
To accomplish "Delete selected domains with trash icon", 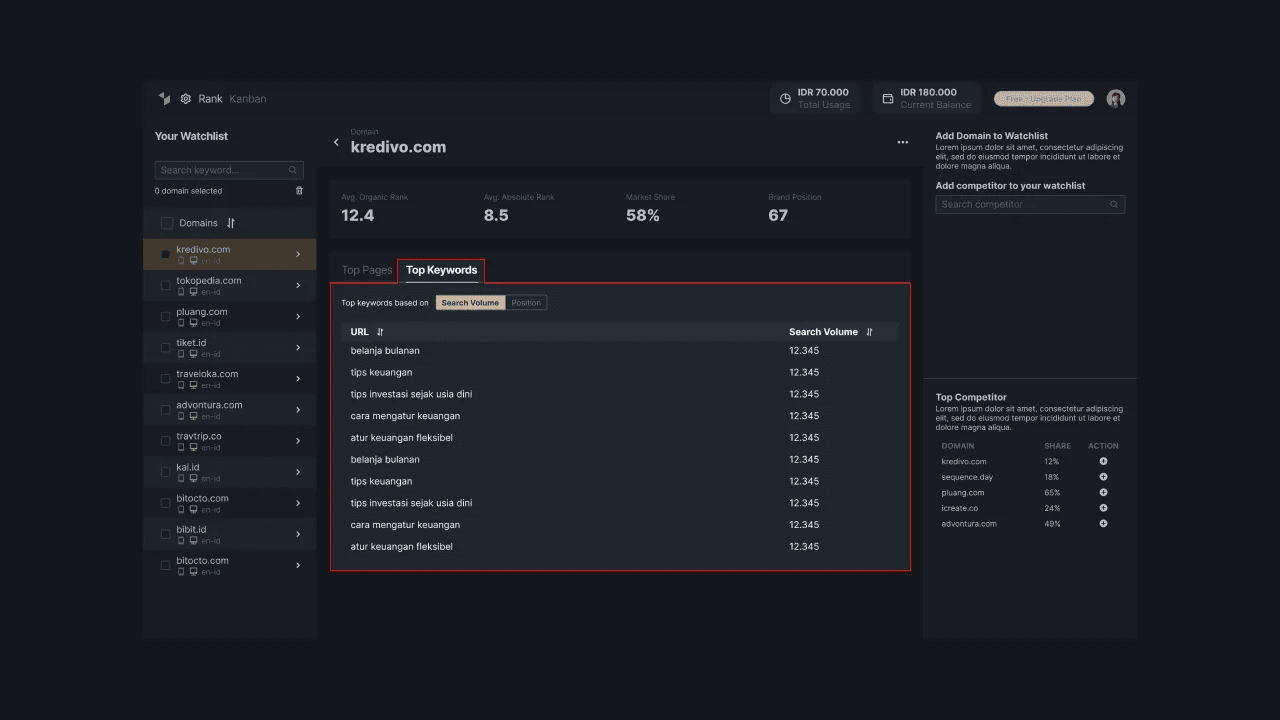I will (299, 191).
